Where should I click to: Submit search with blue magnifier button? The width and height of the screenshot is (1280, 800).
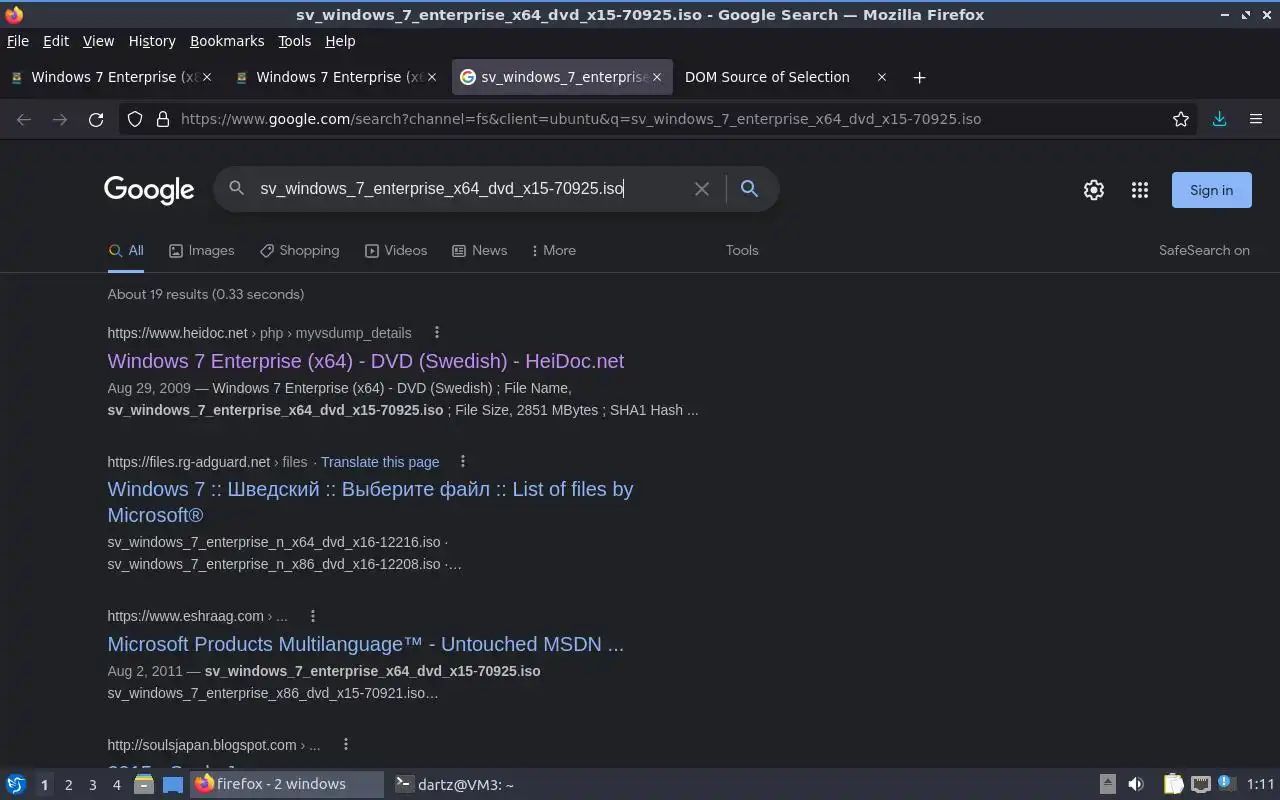pos(749,188)
